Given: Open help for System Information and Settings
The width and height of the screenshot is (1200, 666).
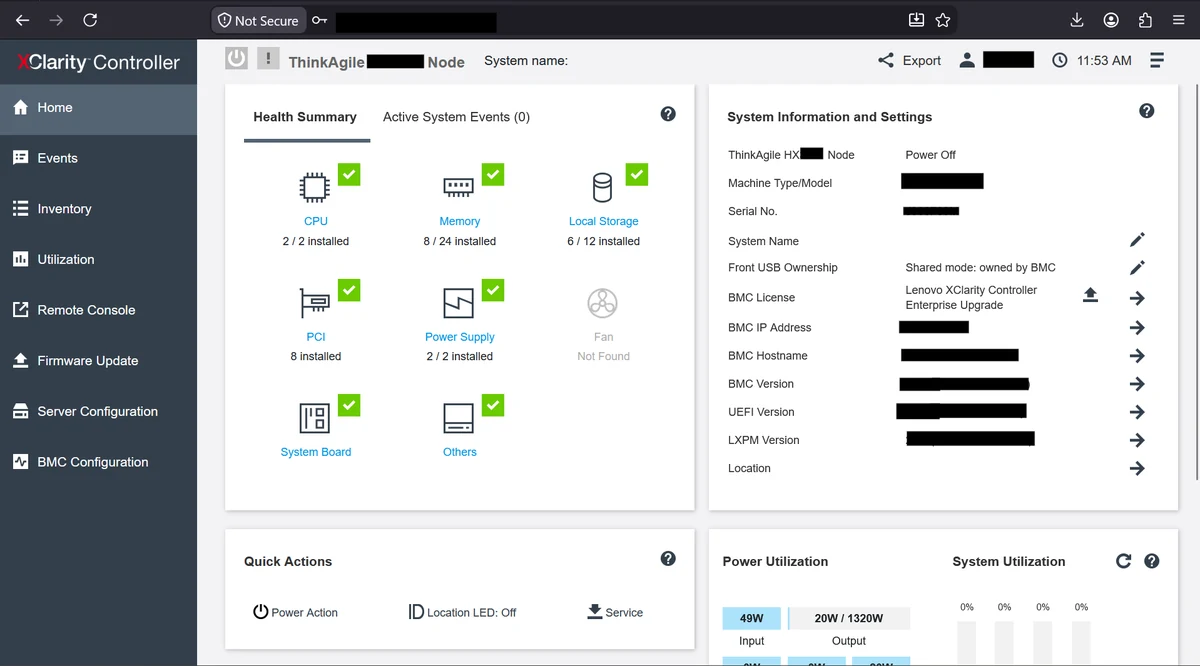Looking at the screenshot, I should click(1147, 111).
